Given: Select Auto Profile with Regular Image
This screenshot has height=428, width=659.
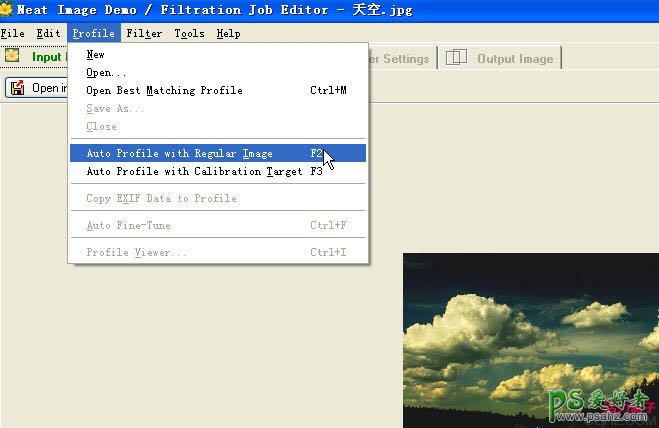Looking at the screenshot, I should click(180, 154).
